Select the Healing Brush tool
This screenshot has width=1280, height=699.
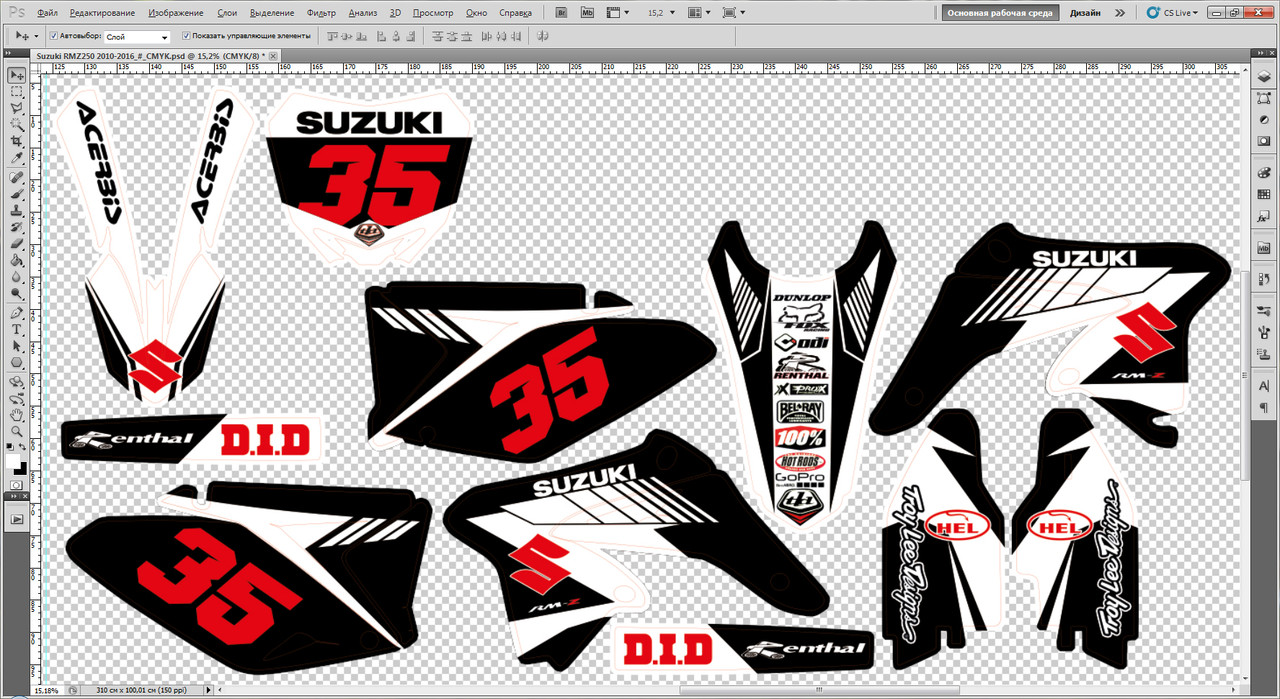click(17, 178)
